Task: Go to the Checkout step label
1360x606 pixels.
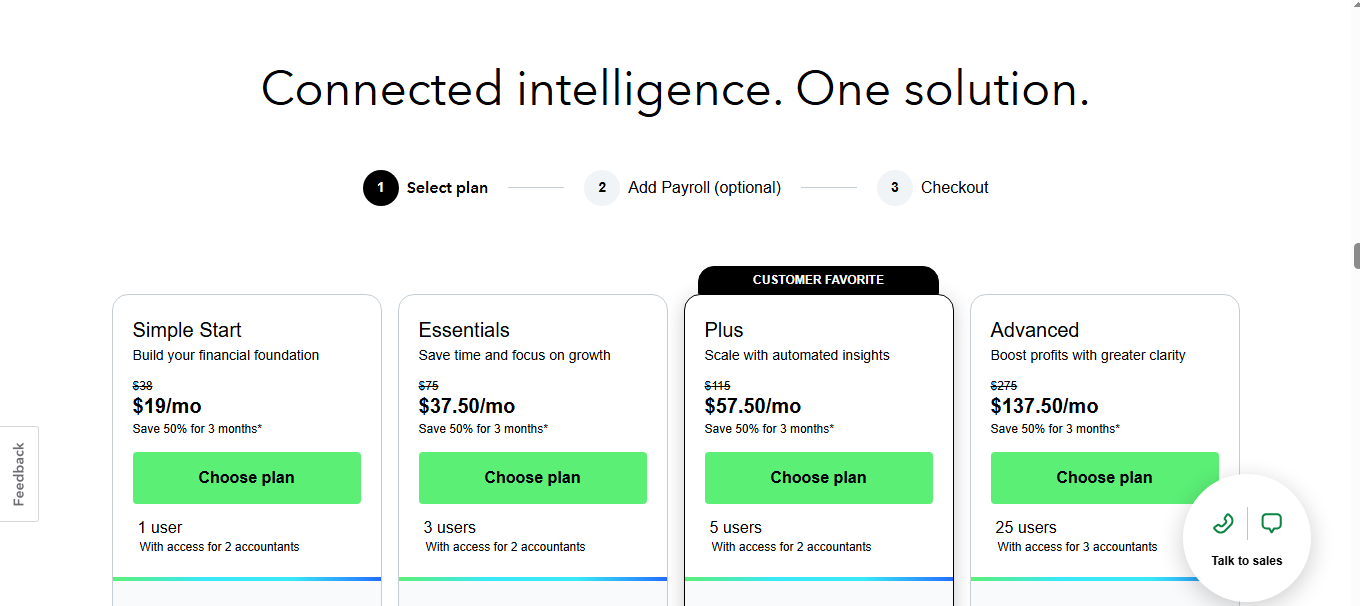Action: point(955,187)
